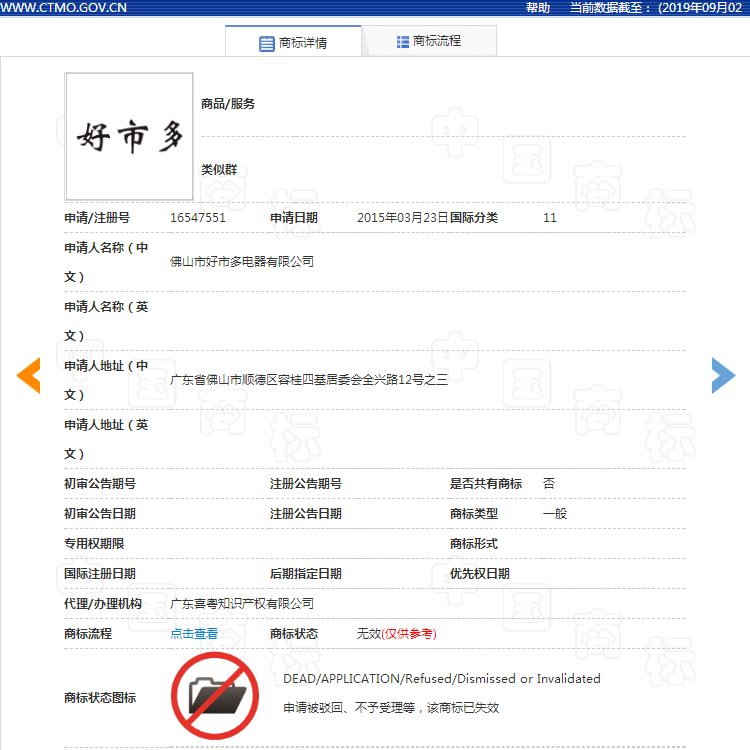Select the DEAD/APPLICATION/Refused status line
This screenshot has width=750, height=750.
pos(441,679)
